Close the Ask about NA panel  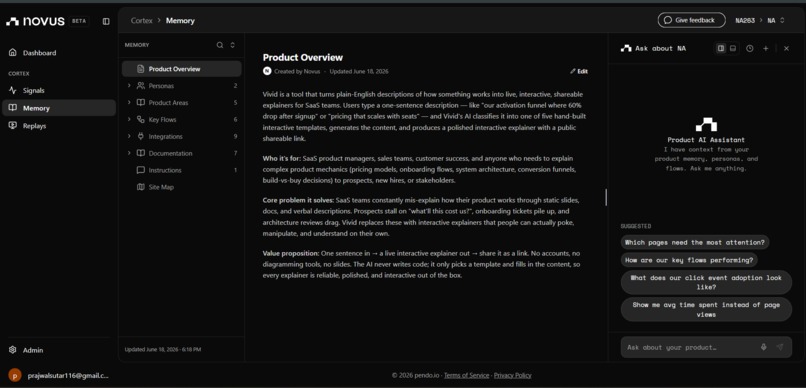click(786, 48)
